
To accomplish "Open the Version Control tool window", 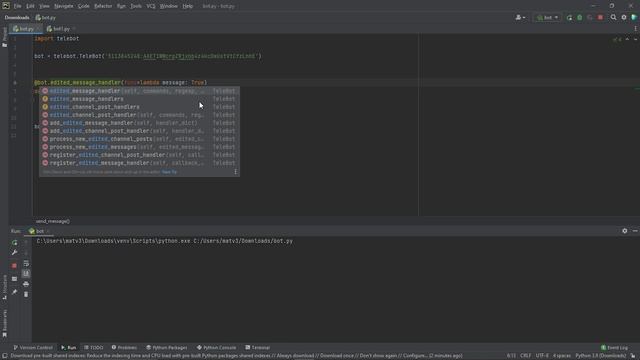I will [33, 348].
